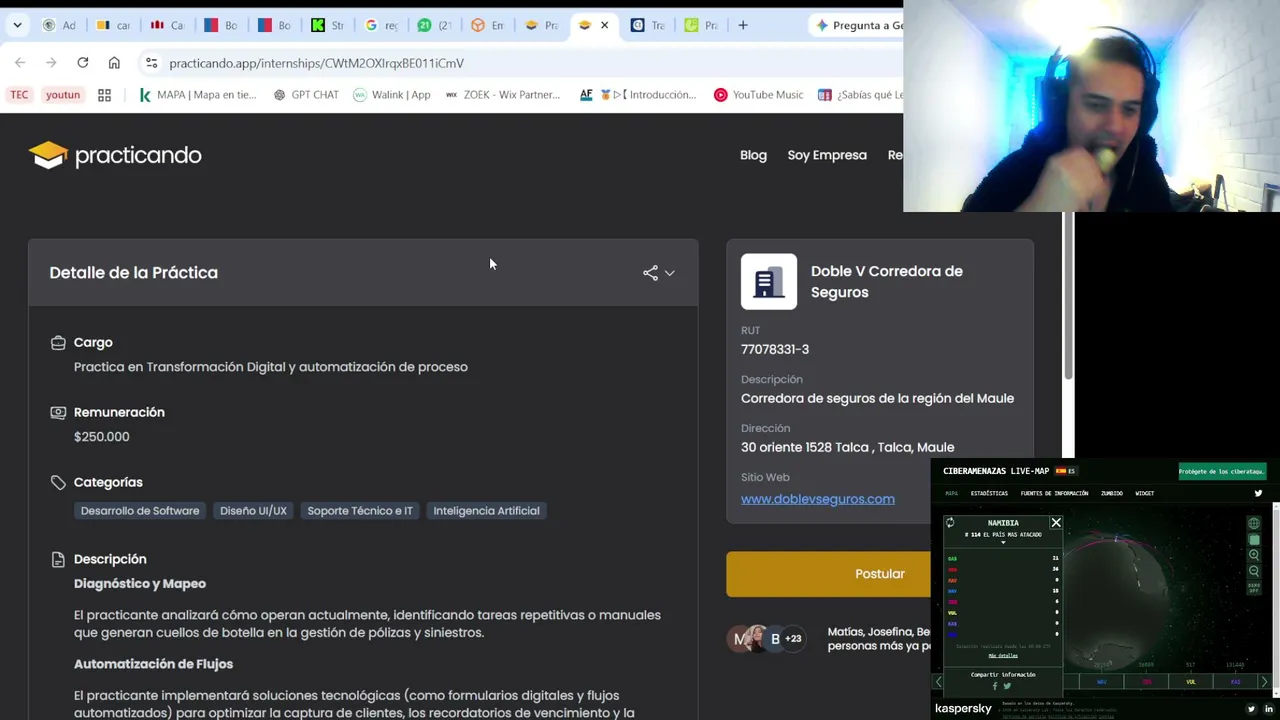This screenshot has height=720, width=1280.
Task: Click the VUL stat in bottom bar
Action: 1191,682
